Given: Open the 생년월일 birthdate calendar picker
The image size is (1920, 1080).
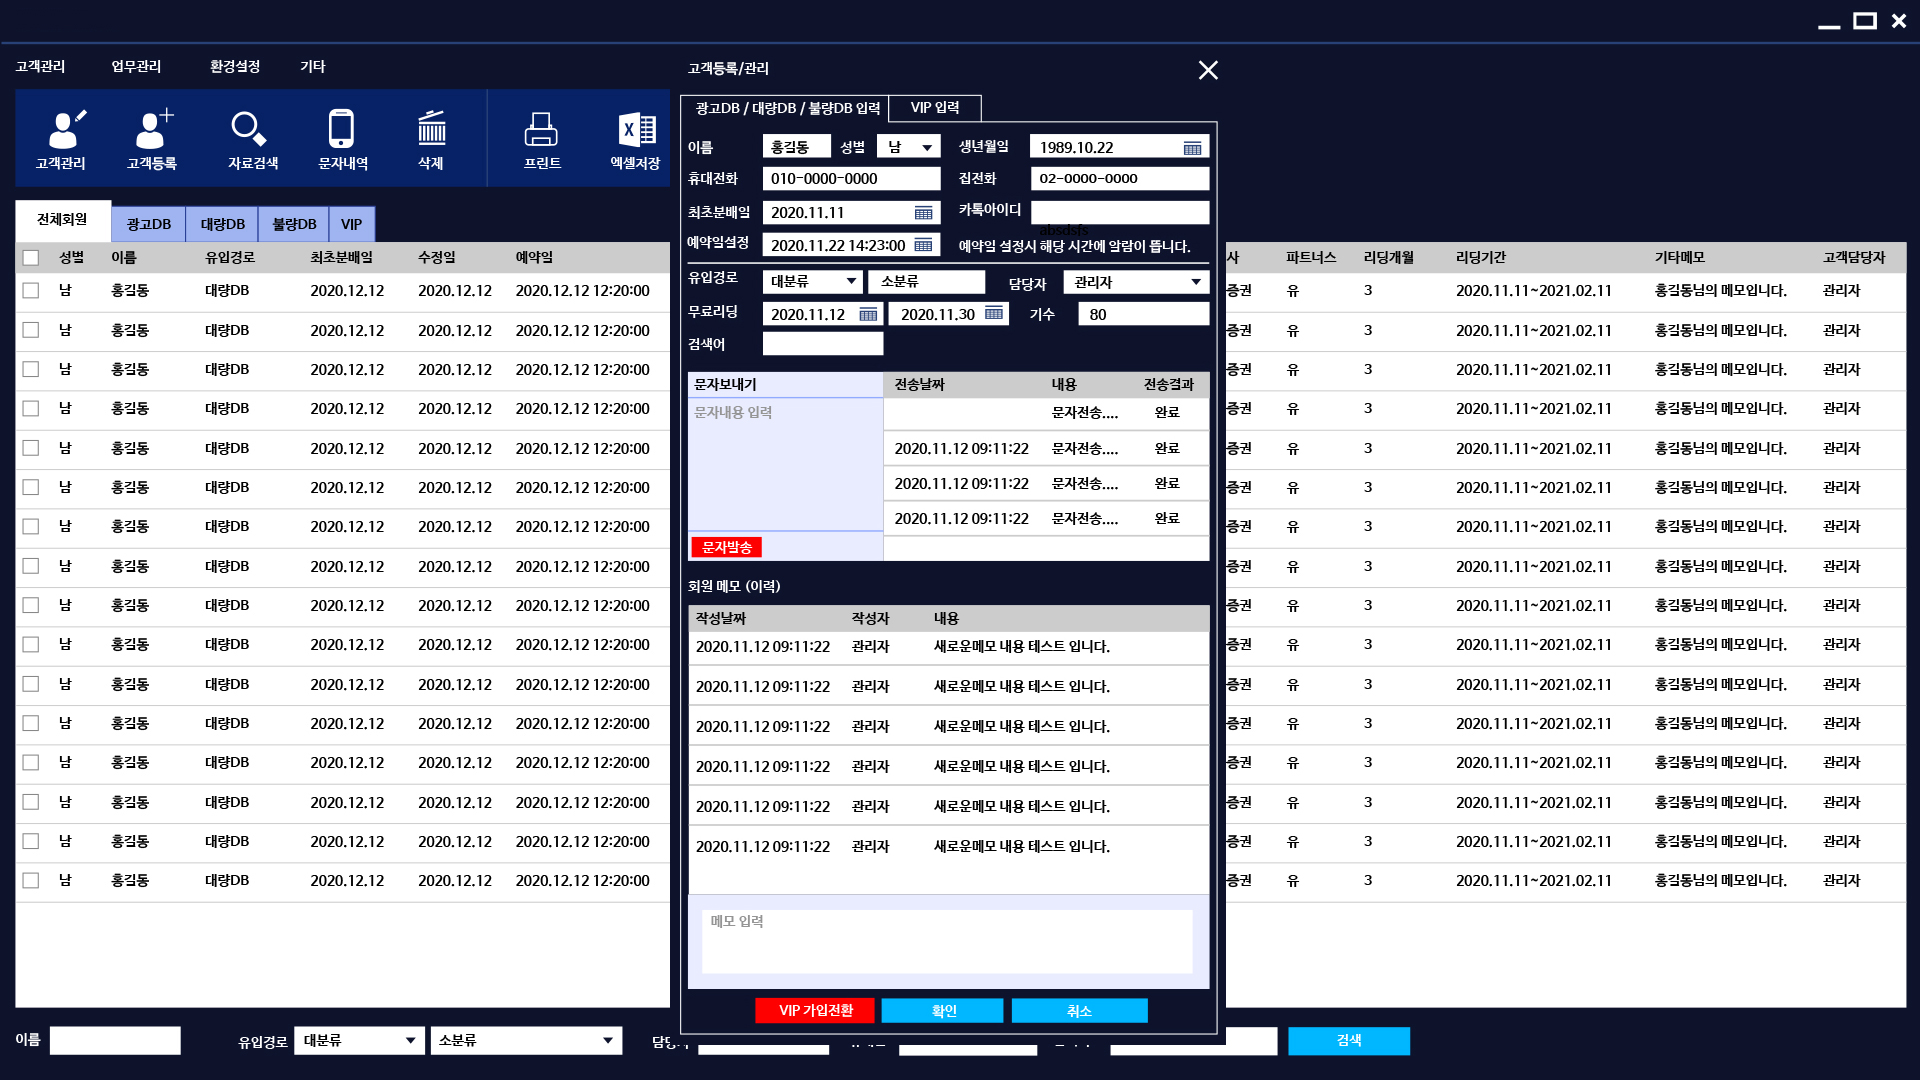Looking at the screenshot, I should pyautogui.click(x=1192, y=148).
